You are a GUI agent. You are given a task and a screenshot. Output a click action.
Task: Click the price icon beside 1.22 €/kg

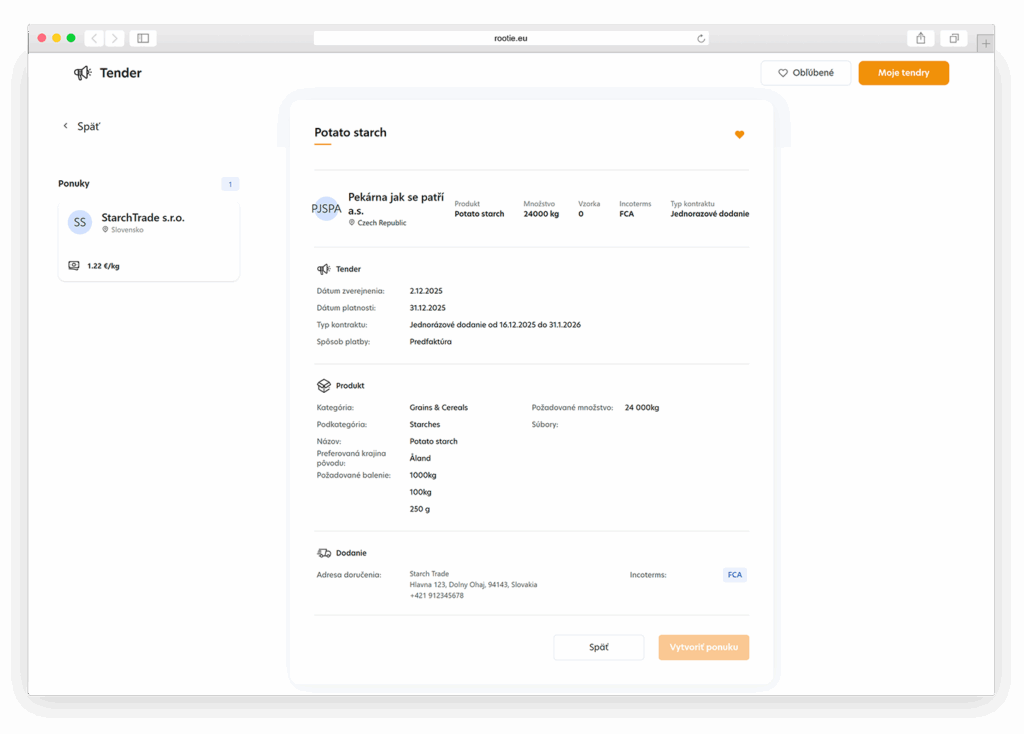click(x=74, y=266)
